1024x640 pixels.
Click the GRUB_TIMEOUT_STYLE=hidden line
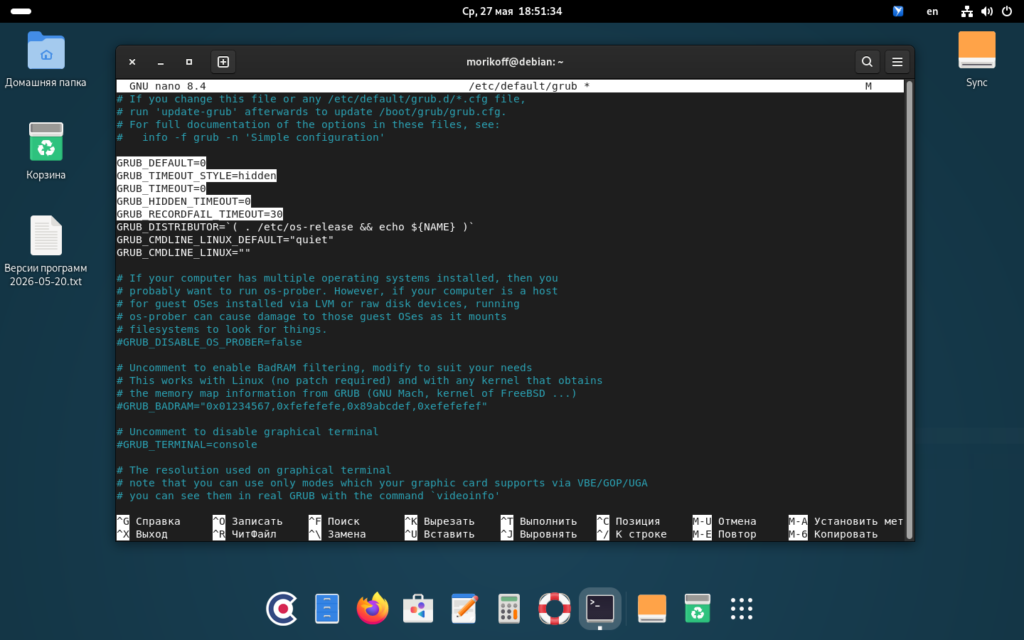pos(197,176)
